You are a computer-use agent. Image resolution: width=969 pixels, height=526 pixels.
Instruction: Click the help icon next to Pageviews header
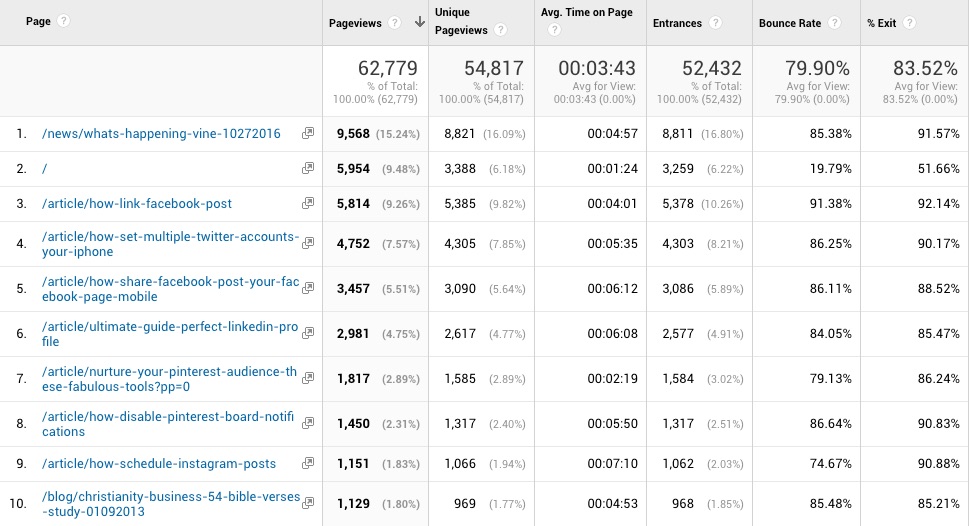(x=395, y=23)
